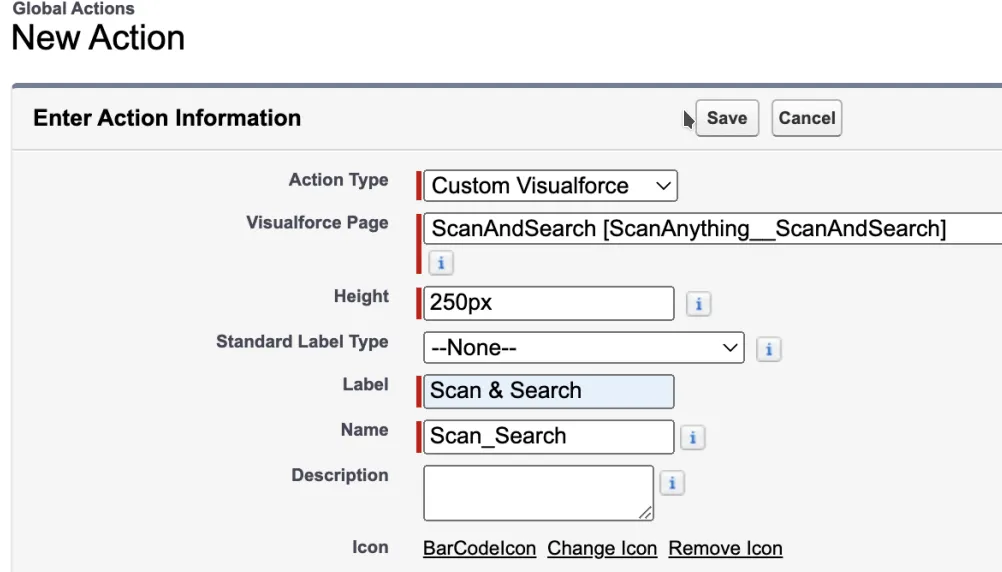Click the Standard Label Type field label
Image resolution: width=1002 pixels, height=572 pixels.
point(302,342)
